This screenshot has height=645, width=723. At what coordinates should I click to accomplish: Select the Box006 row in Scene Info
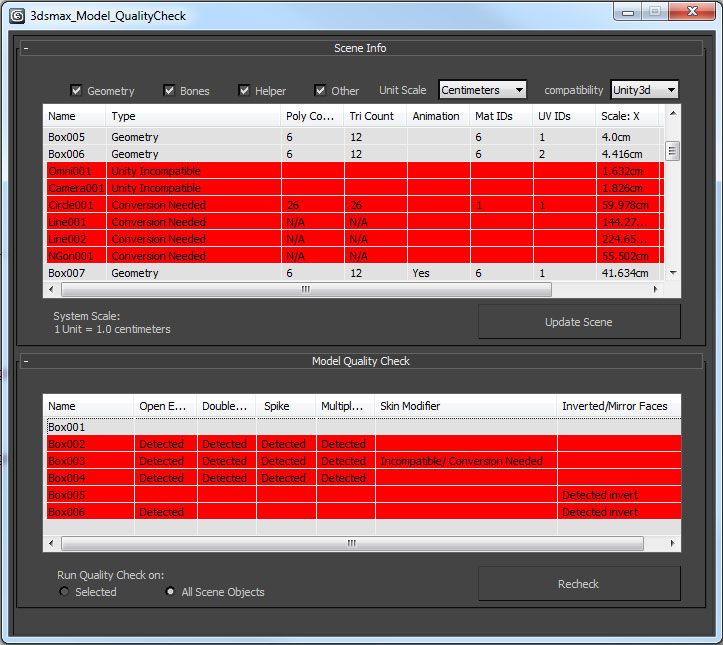point(354,154)
